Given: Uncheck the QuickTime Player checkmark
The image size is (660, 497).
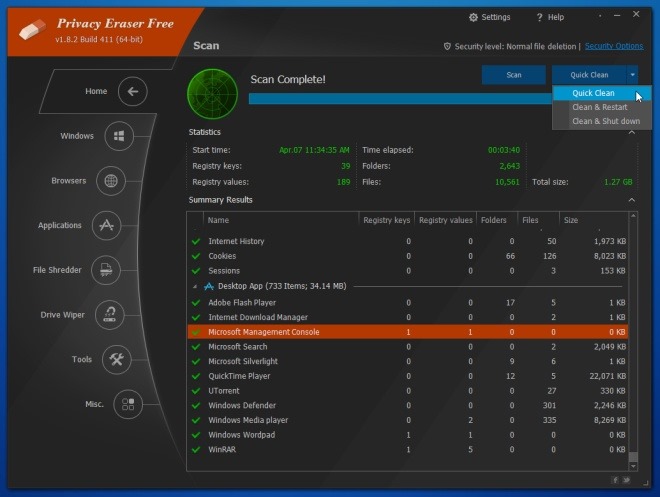Looking at the screenshot, I should [x=196, y=376].
